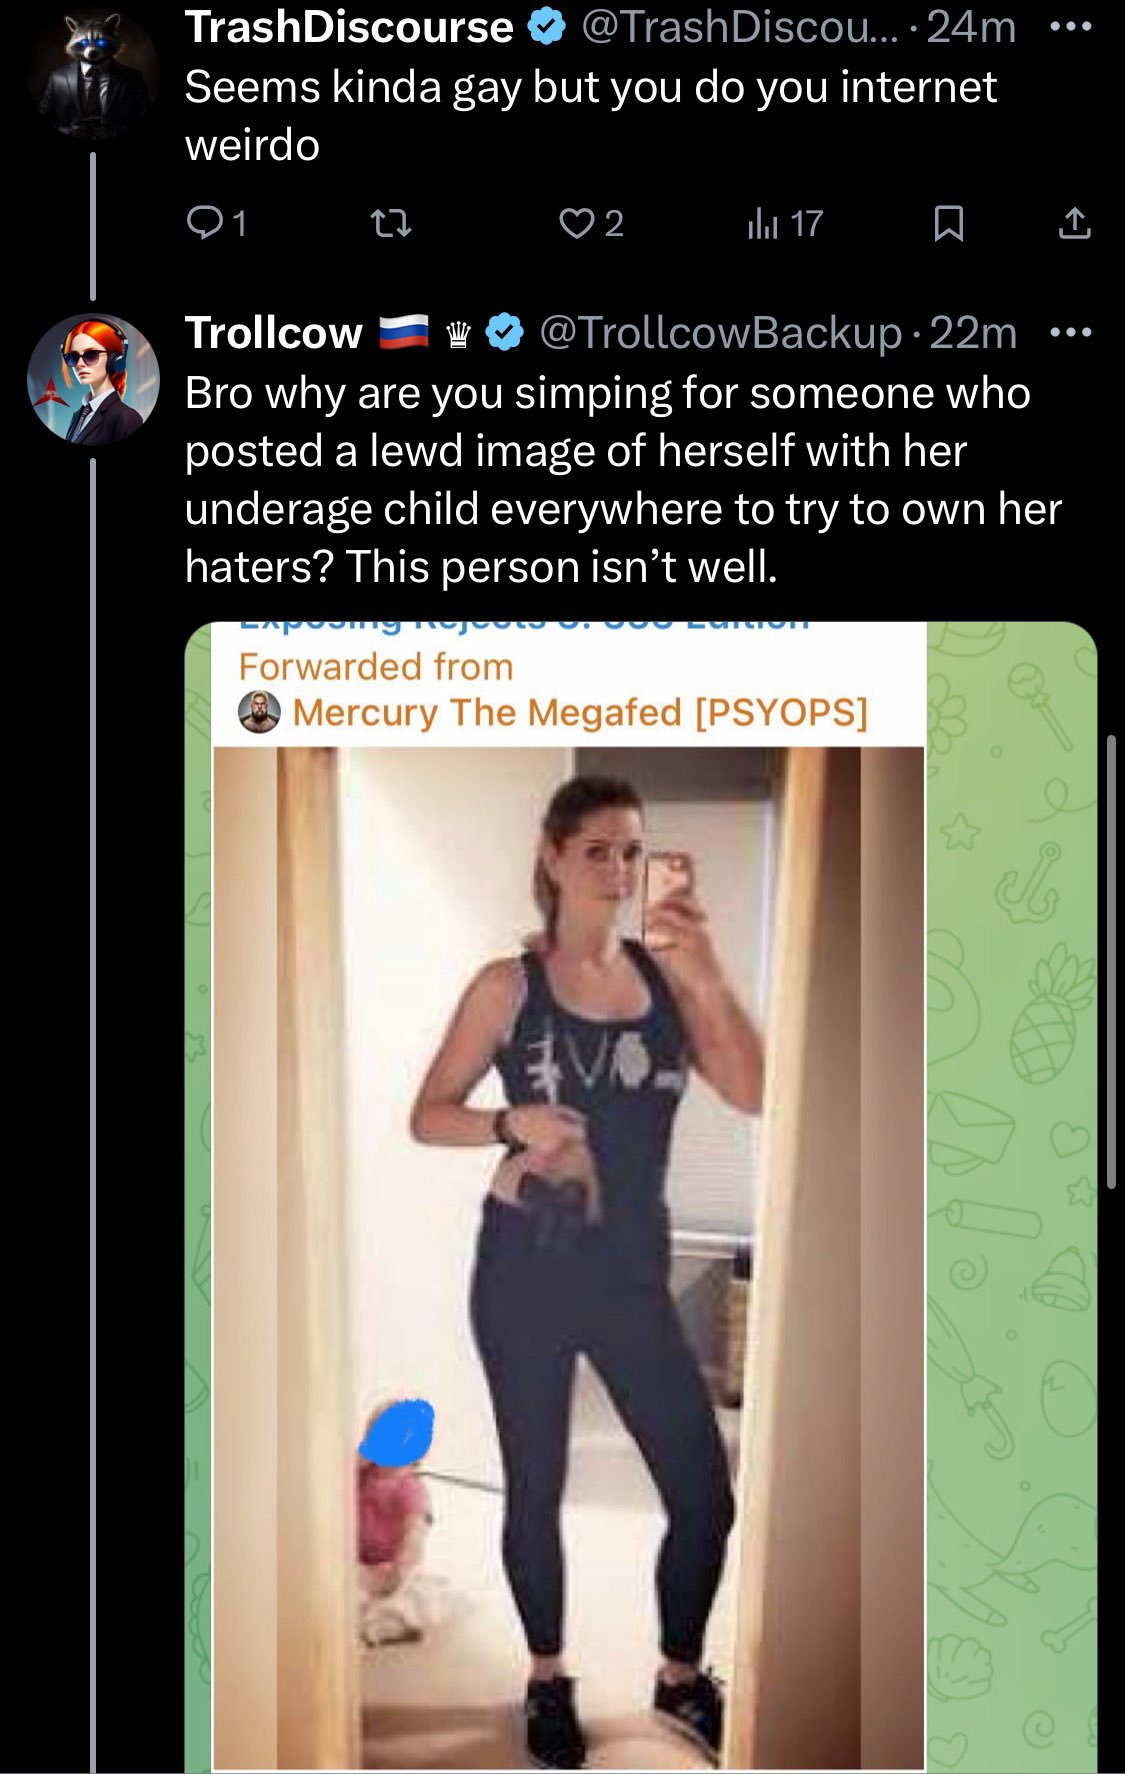Reply to the TrashDiscourse tweet
The height and width of the screenshot is (1774, 1125).
216,223
